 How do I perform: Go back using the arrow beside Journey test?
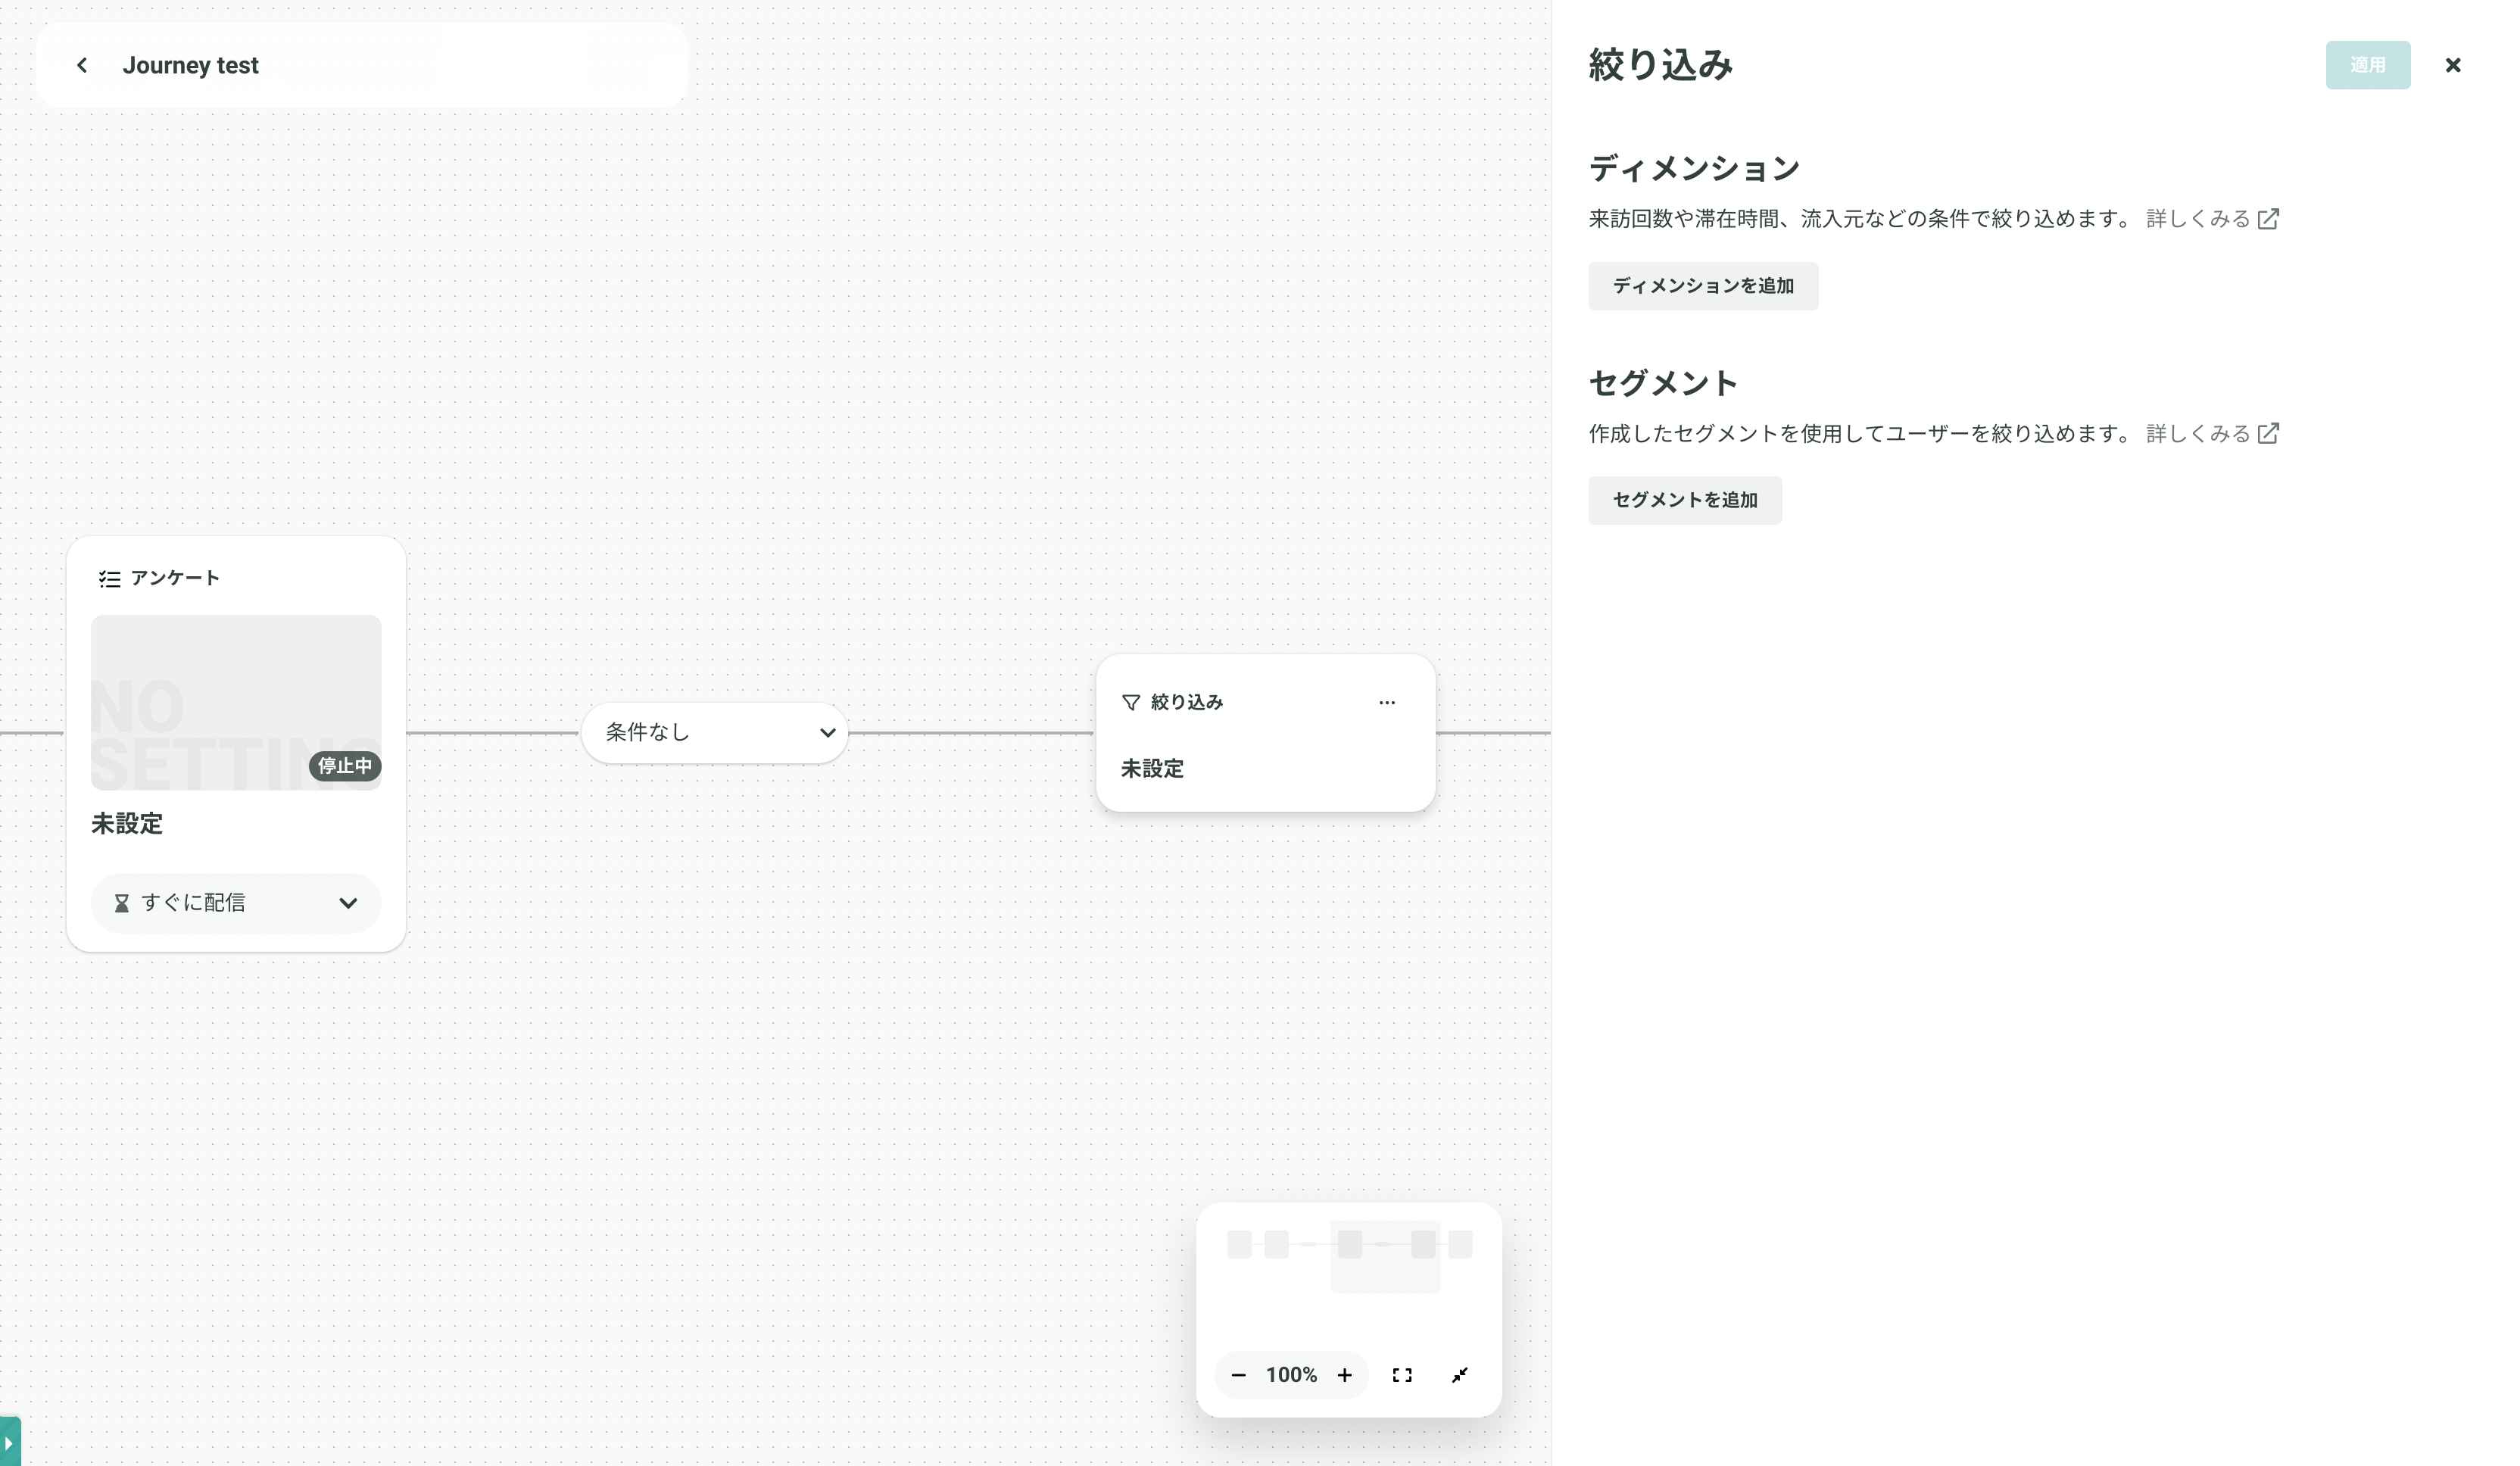[x=82, y=65]
